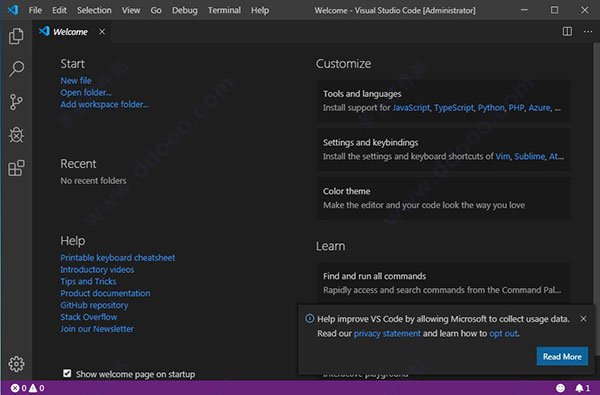
Task: Click the Azure link
Action: tap(540, 108)
